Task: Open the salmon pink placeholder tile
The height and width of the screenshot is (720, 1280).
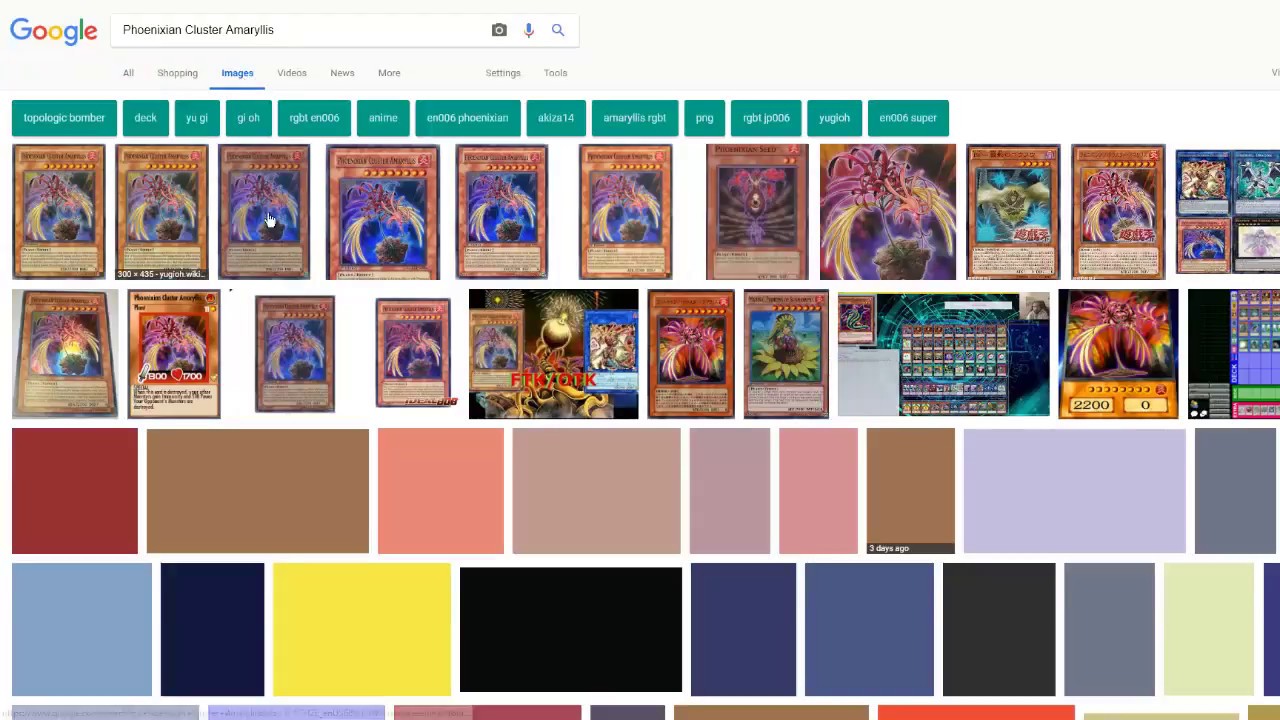Action: tap(441, 491)
